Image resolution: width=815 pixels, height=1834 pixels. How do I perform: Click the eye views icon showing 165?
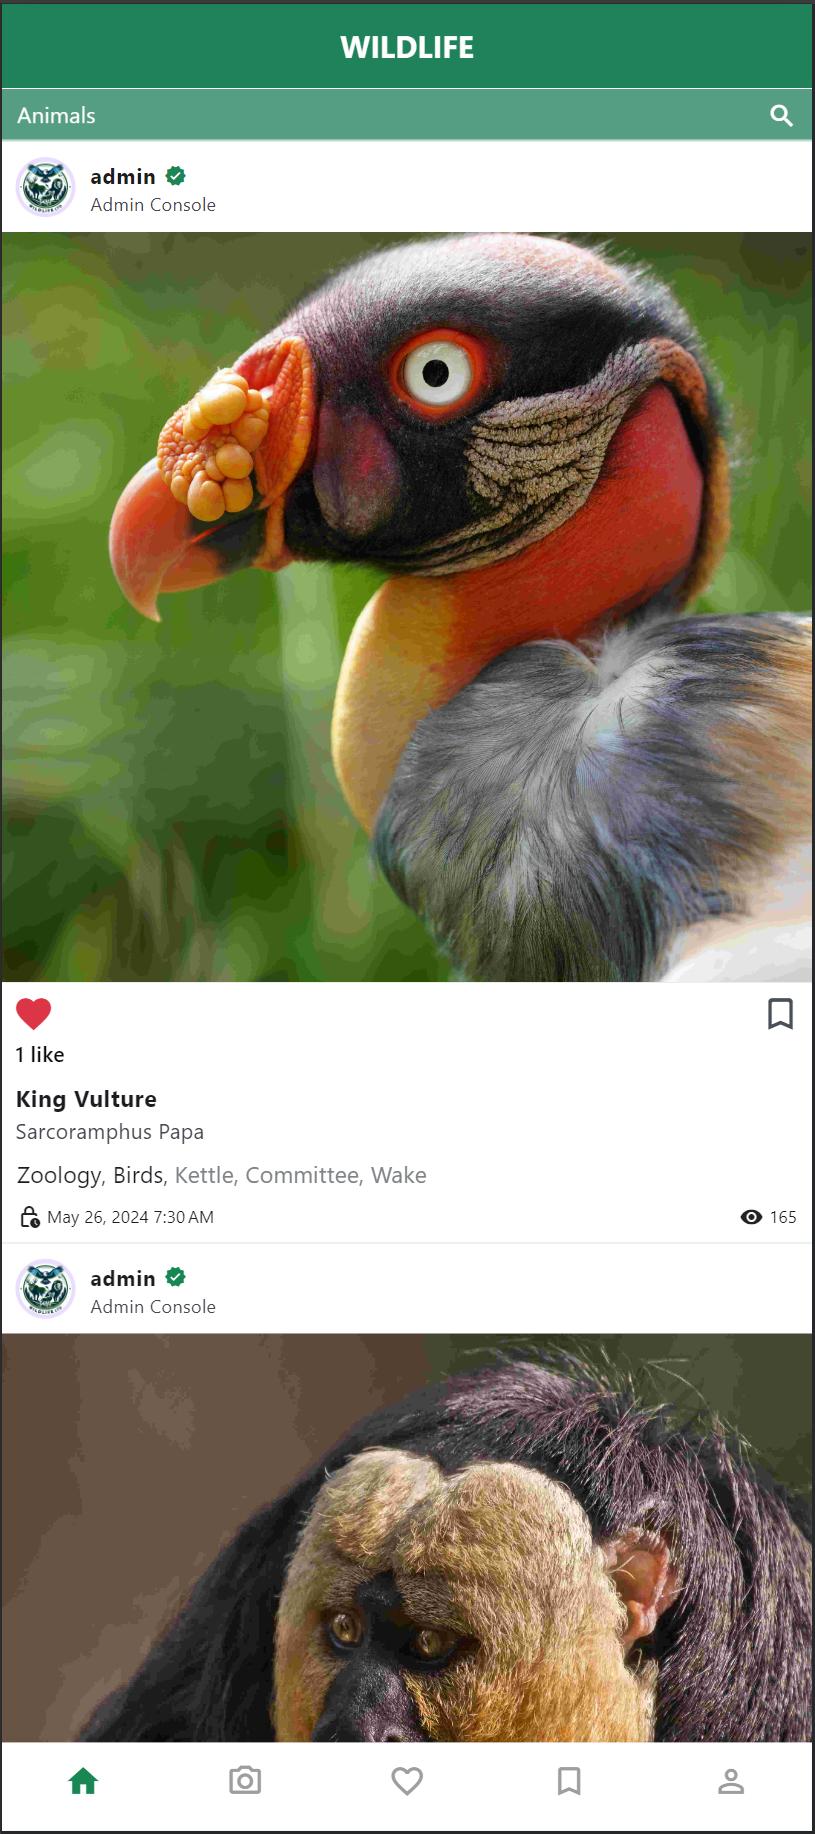(x=751, y=1217)
